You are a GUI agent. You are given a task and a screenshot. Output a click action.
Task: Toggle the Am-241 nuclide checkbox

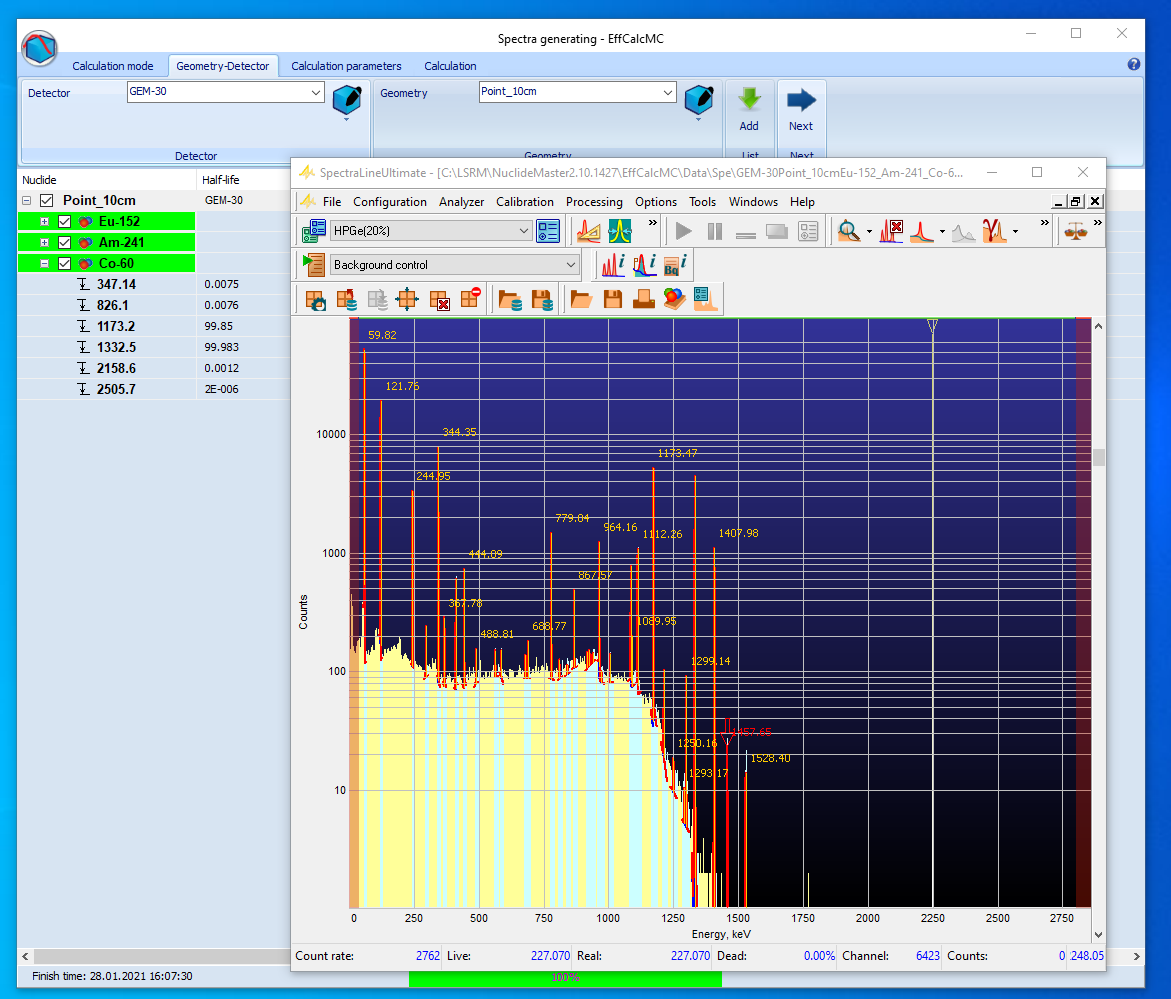pyautogui.click(x=65, y=242)
